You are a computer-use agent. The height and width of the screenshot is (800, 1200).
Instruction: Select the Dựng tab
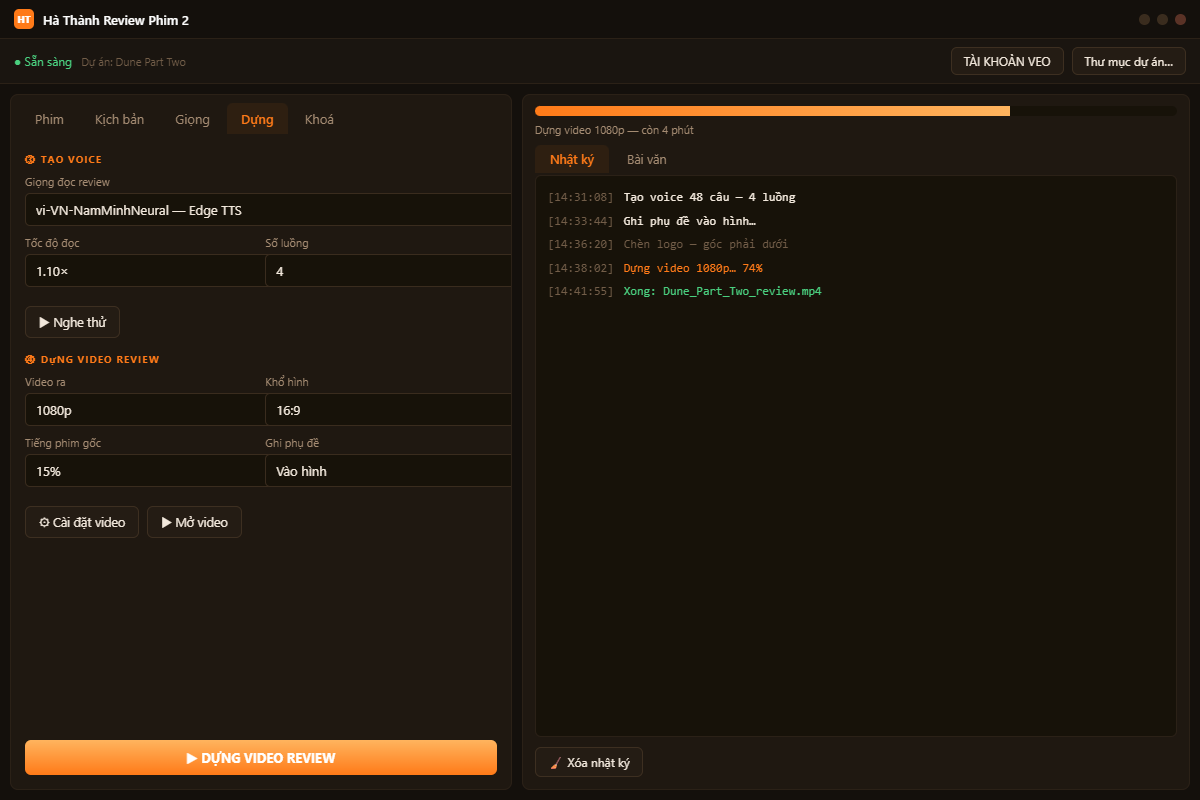click(x=257, y=119)
